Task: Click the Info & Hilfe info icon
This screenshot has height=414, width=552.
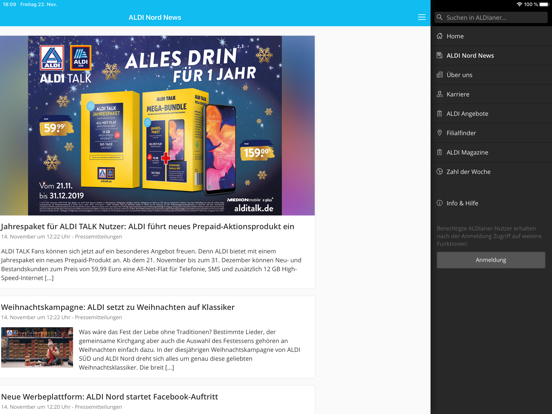Action: (439, 203)
